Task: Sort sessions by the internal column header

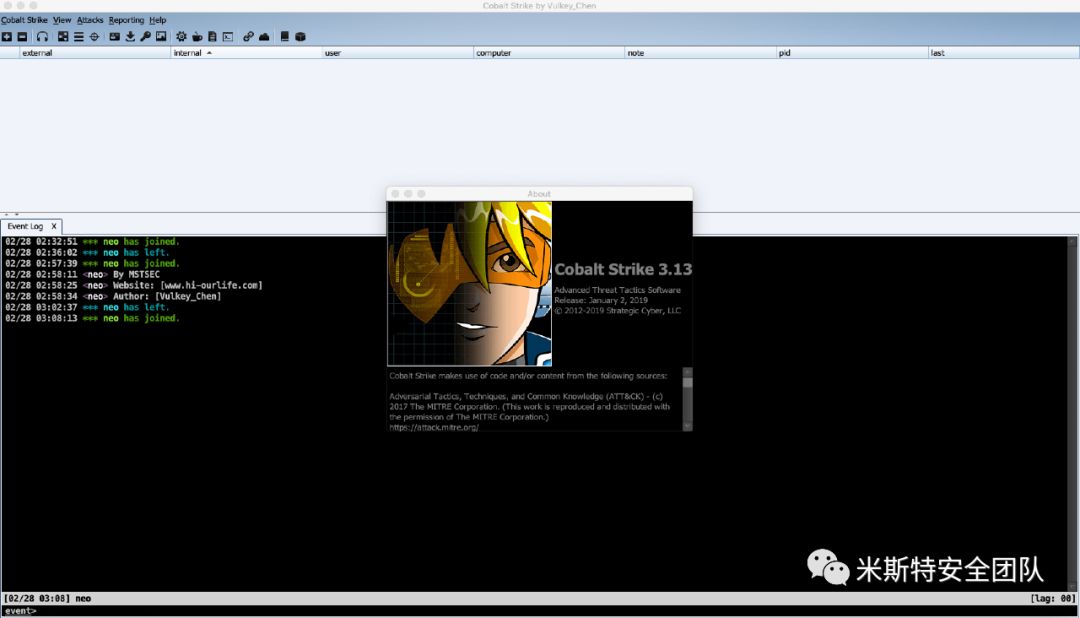Action: point(246,52)
